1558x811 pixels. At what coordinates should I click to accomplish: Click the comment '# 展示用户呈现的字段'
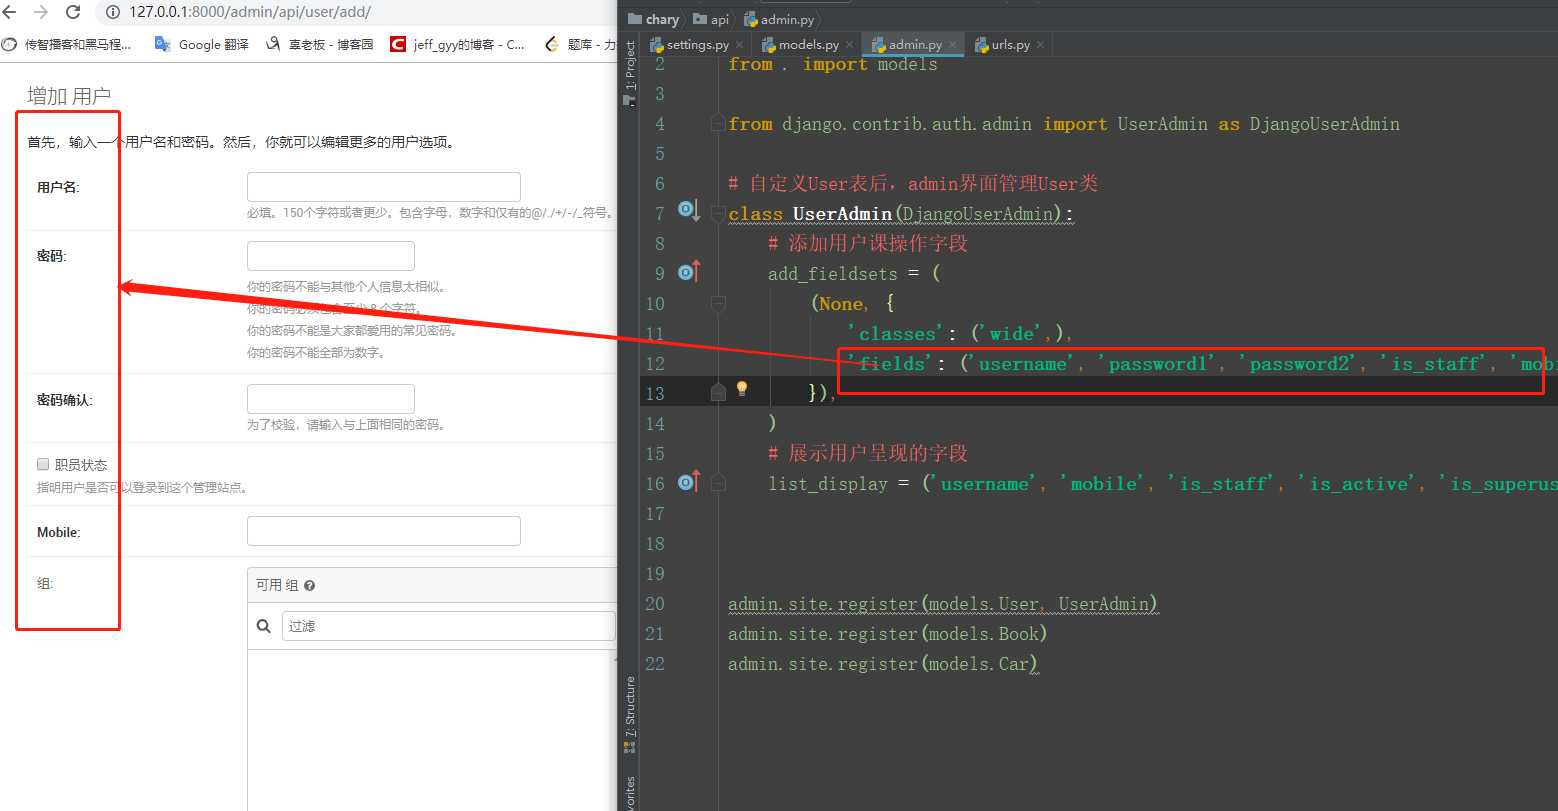868,454
